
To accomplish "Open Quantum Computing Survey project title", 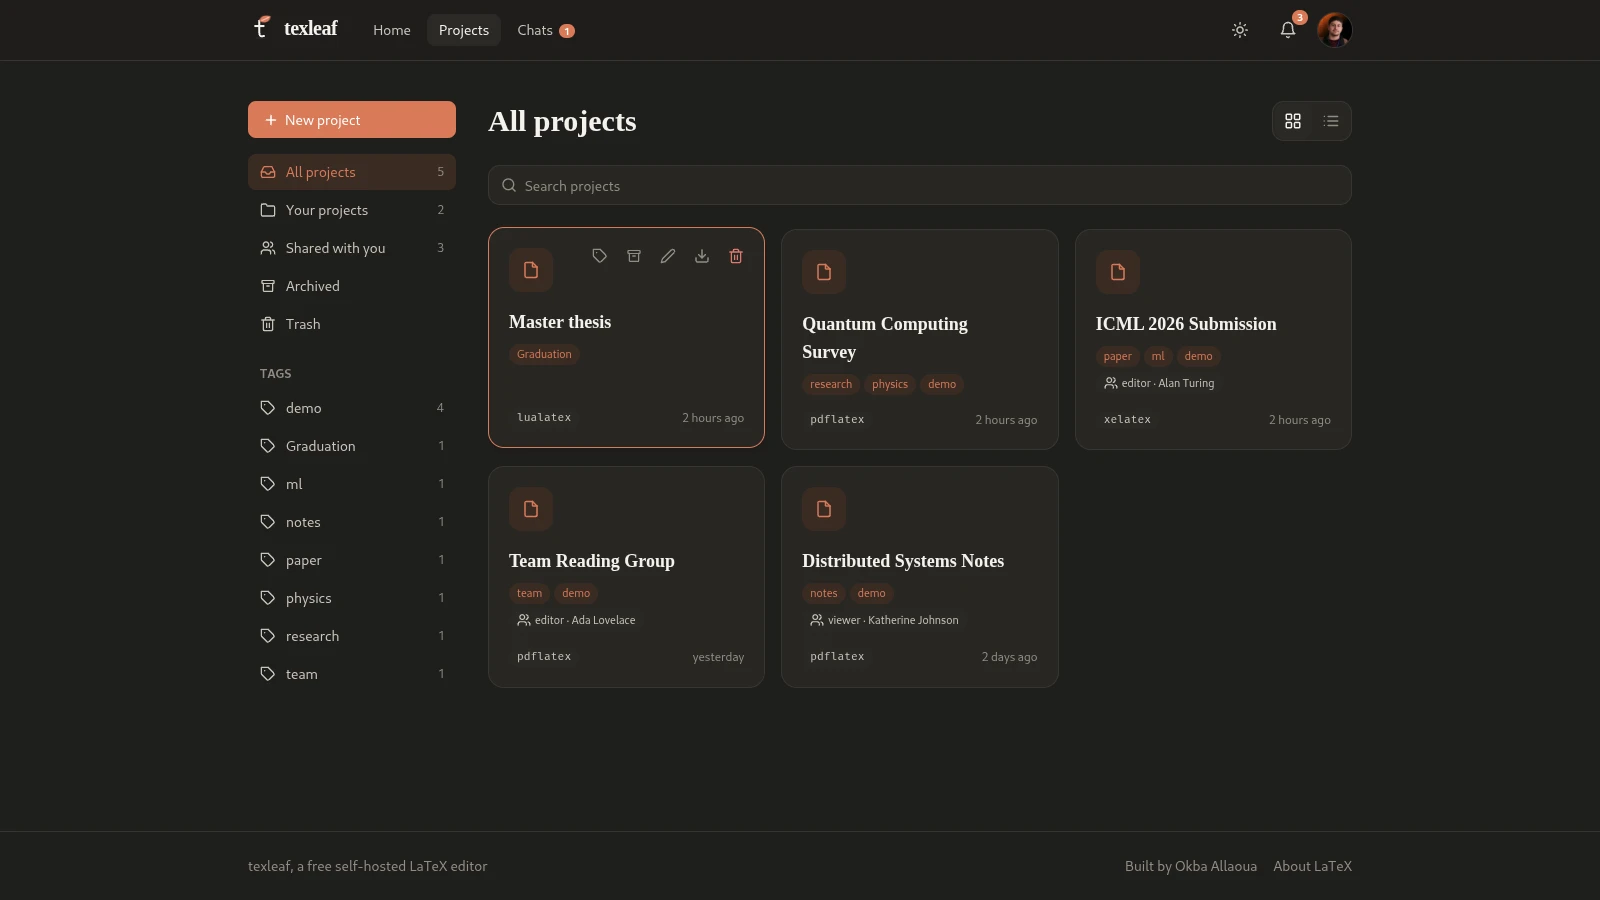I will (x=885, y=338).
